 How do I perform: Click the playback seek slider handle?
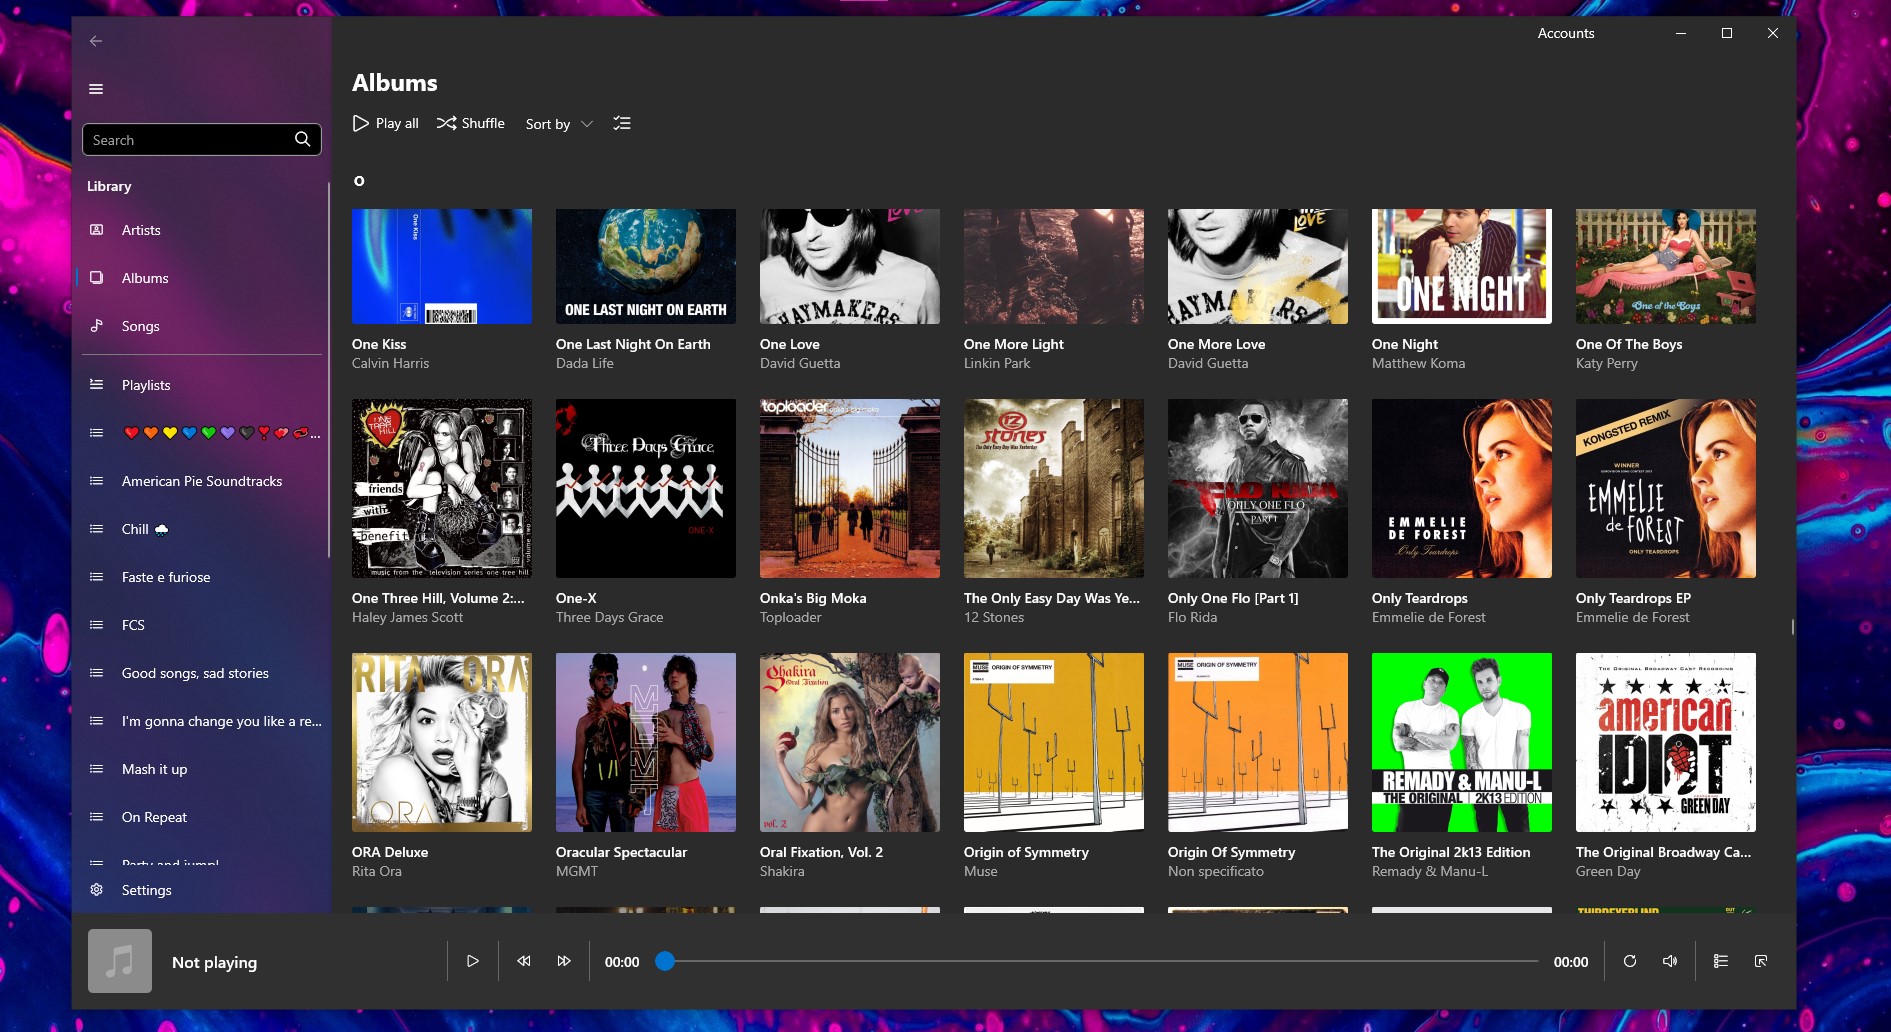(x=665, y=961)
